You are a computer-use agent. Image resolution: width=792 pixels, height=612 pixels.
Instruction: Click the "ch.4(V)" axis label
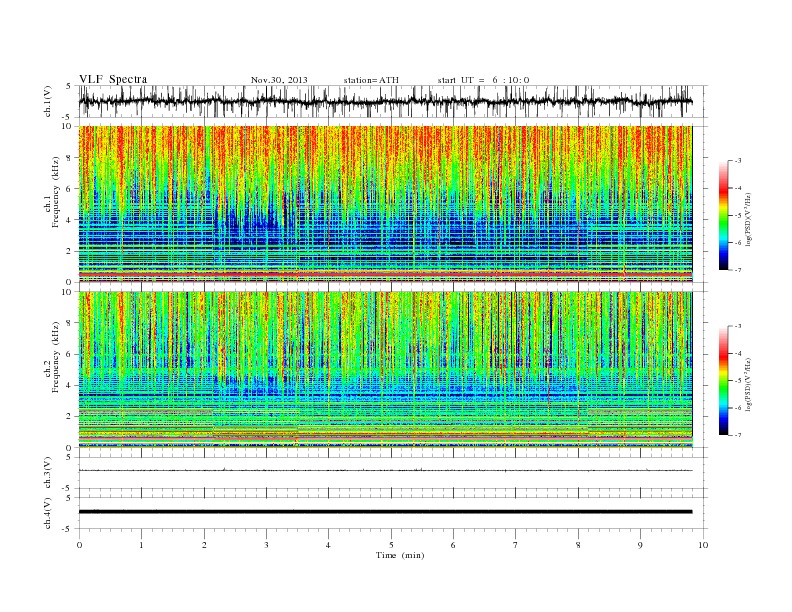(48, 513)
